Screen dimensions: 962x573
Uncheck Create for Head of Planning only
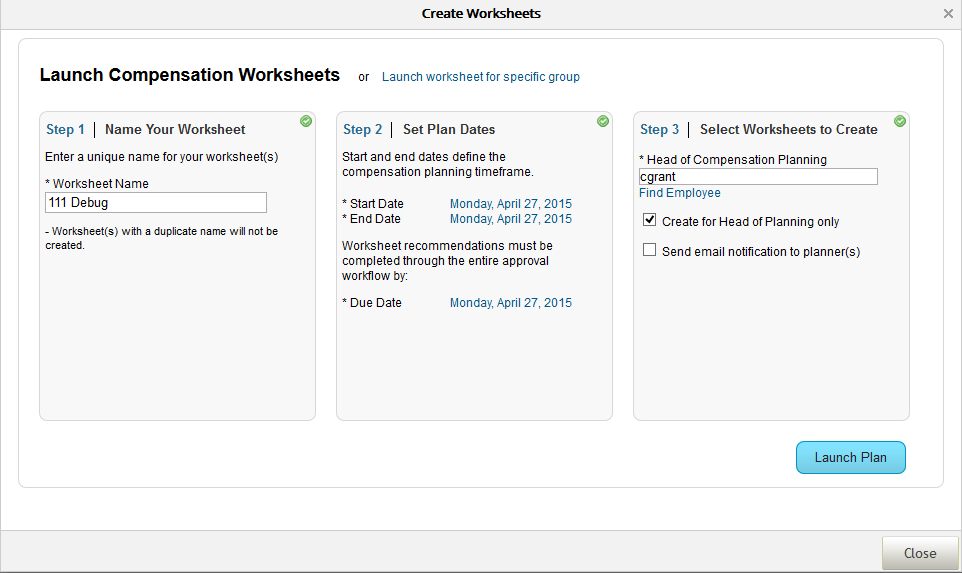649,220
